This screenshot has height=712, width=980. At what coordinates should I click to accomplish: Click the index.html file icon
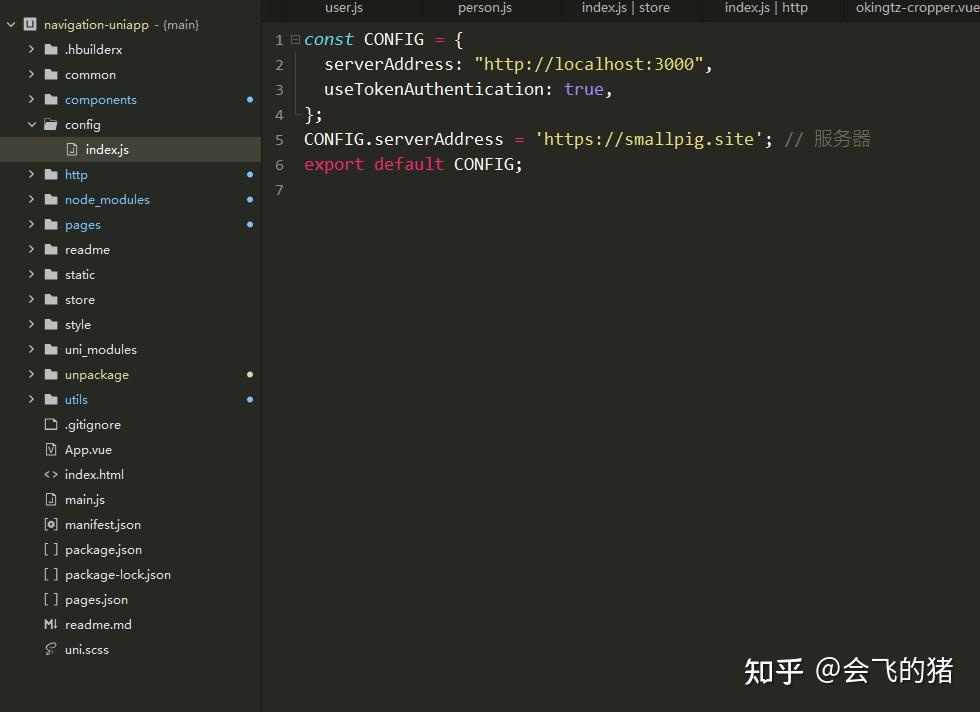pyautogui.click(x=50, y=474)
